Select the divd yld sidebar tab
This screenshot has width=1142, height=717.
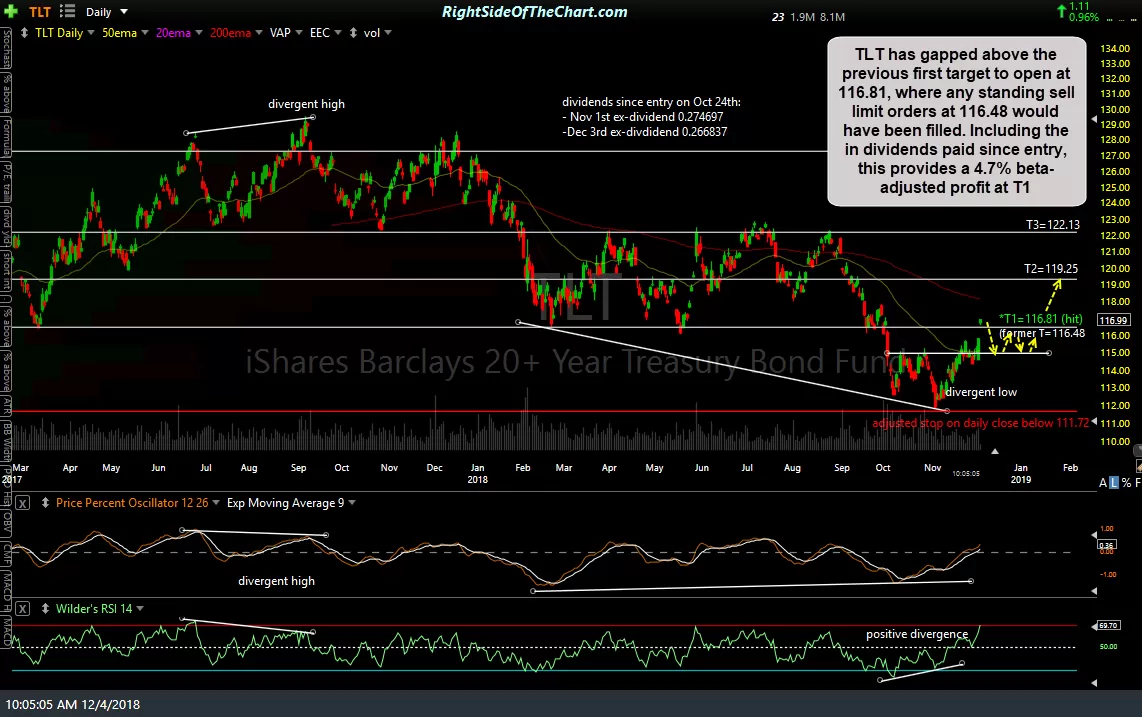pos(6,227)
